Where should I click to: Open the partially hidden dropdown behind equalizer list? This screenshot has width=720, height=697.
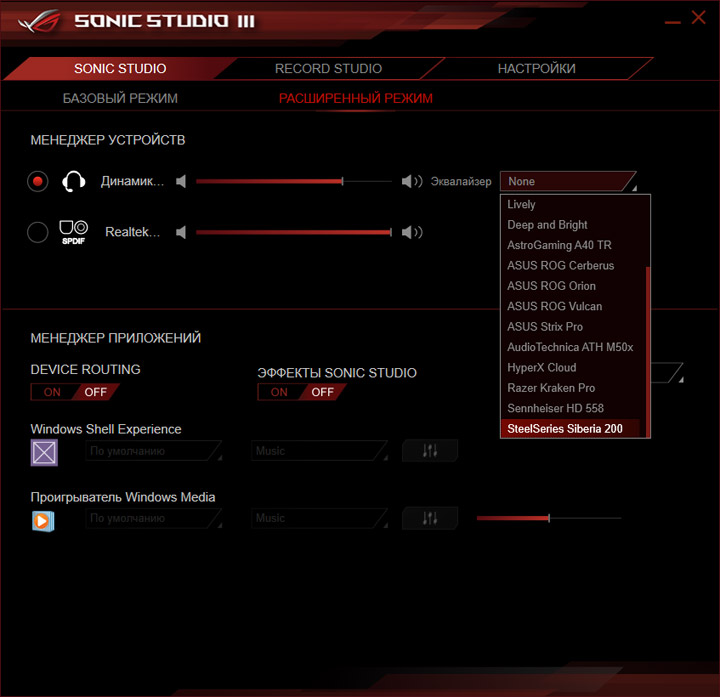[667, 372]
